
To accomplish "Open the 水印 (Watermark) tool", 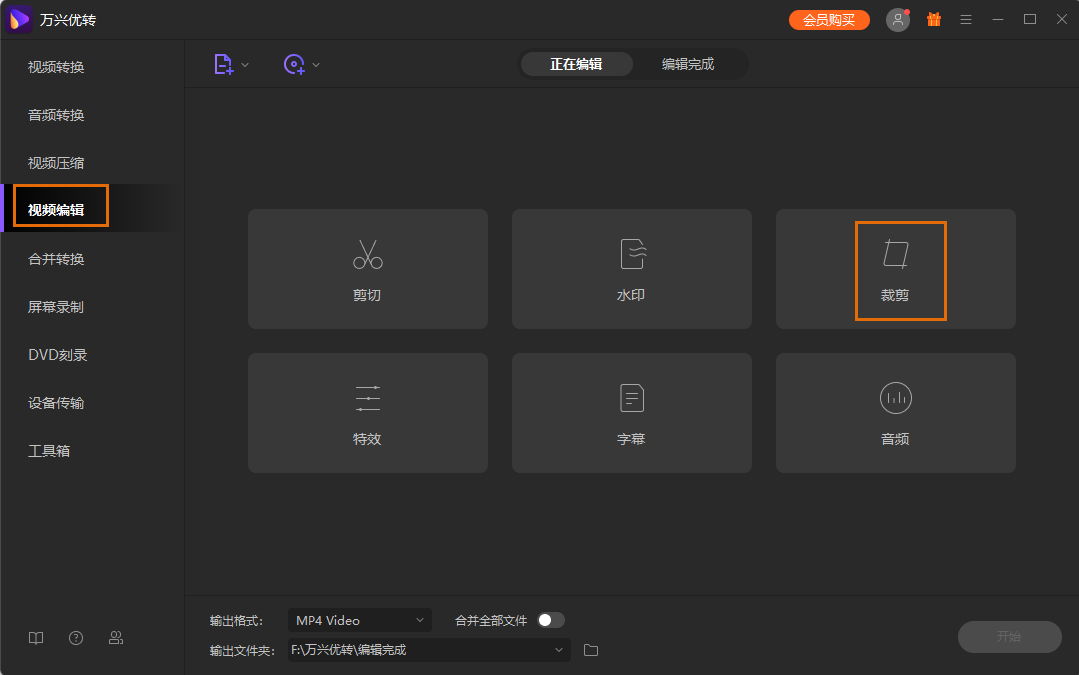I will coord(631,268).
